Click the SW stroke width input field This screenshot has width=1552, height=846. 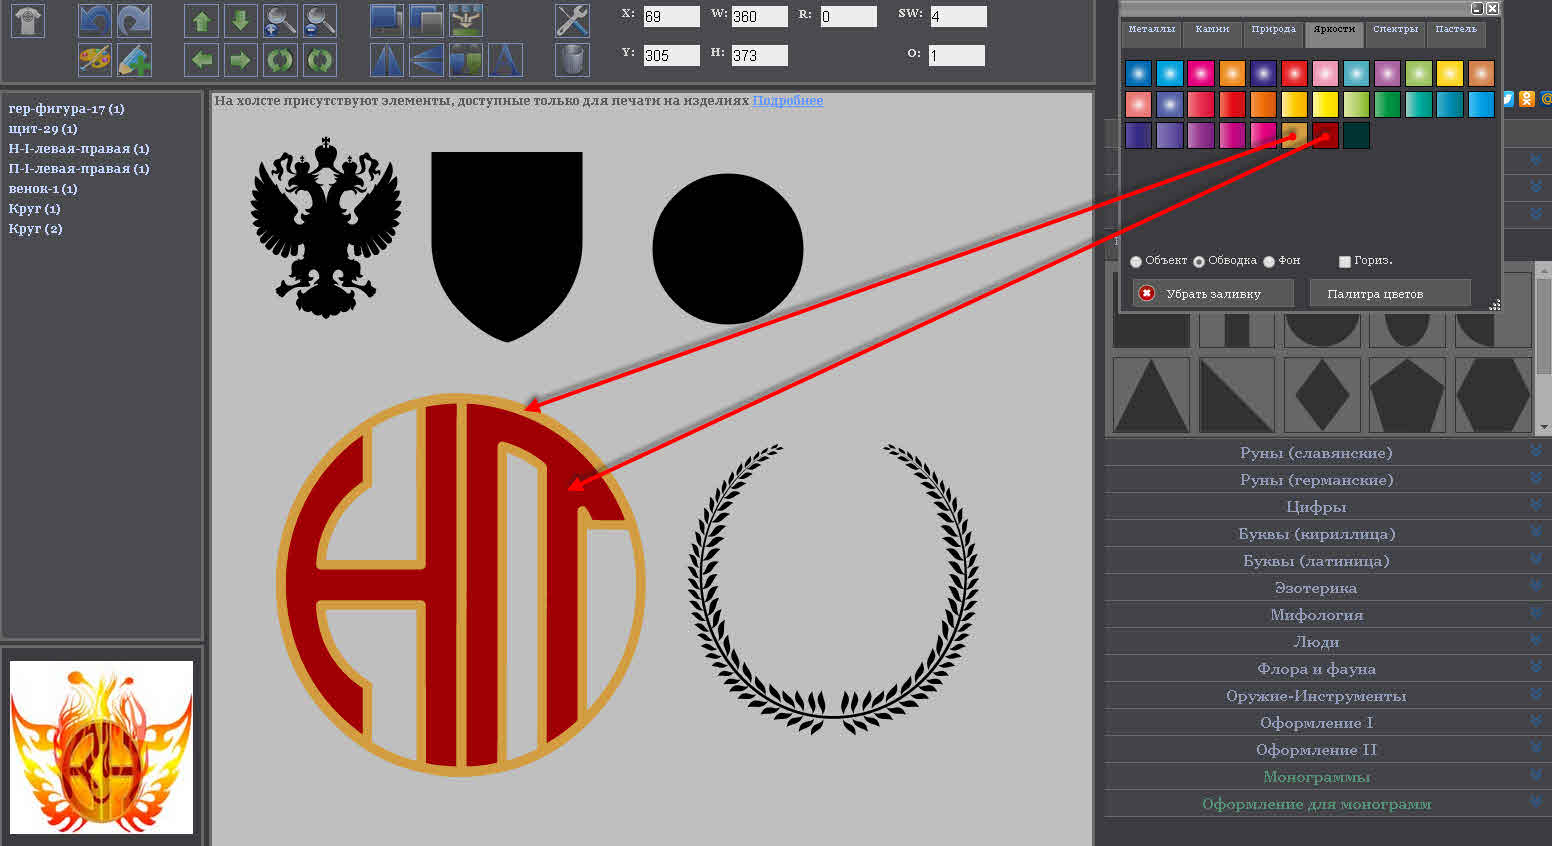(x=958, y=16)
